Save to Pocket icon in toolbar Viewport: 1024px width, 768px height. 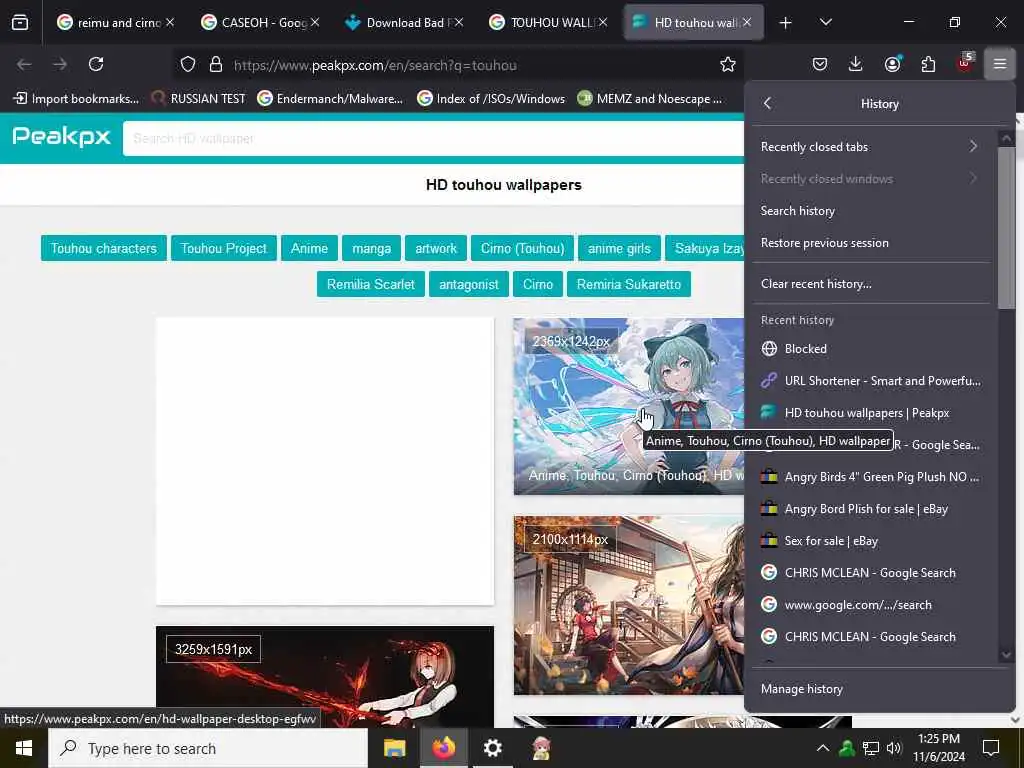[x=820, y=64]
